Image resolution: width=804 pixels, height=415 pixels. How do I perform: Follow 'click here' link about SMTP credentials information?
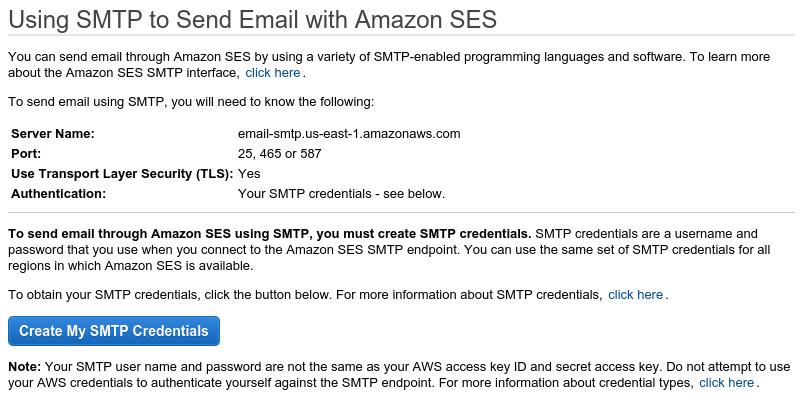click(x=635, y=295)
